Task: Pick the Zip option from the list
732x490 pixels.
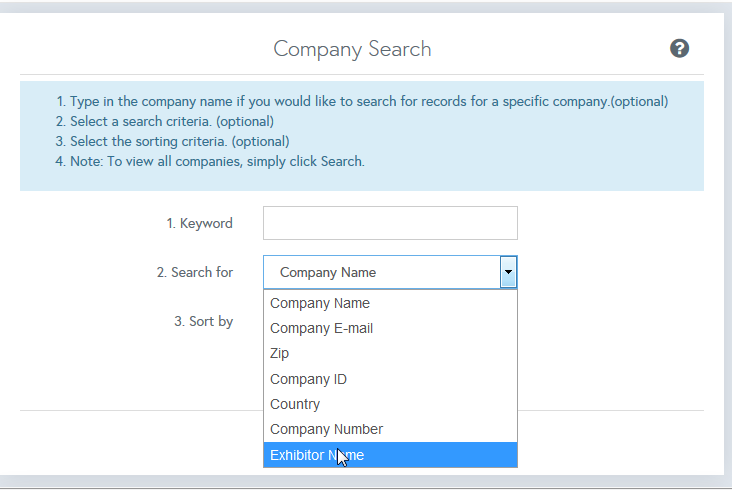Action: coord(280,353)
